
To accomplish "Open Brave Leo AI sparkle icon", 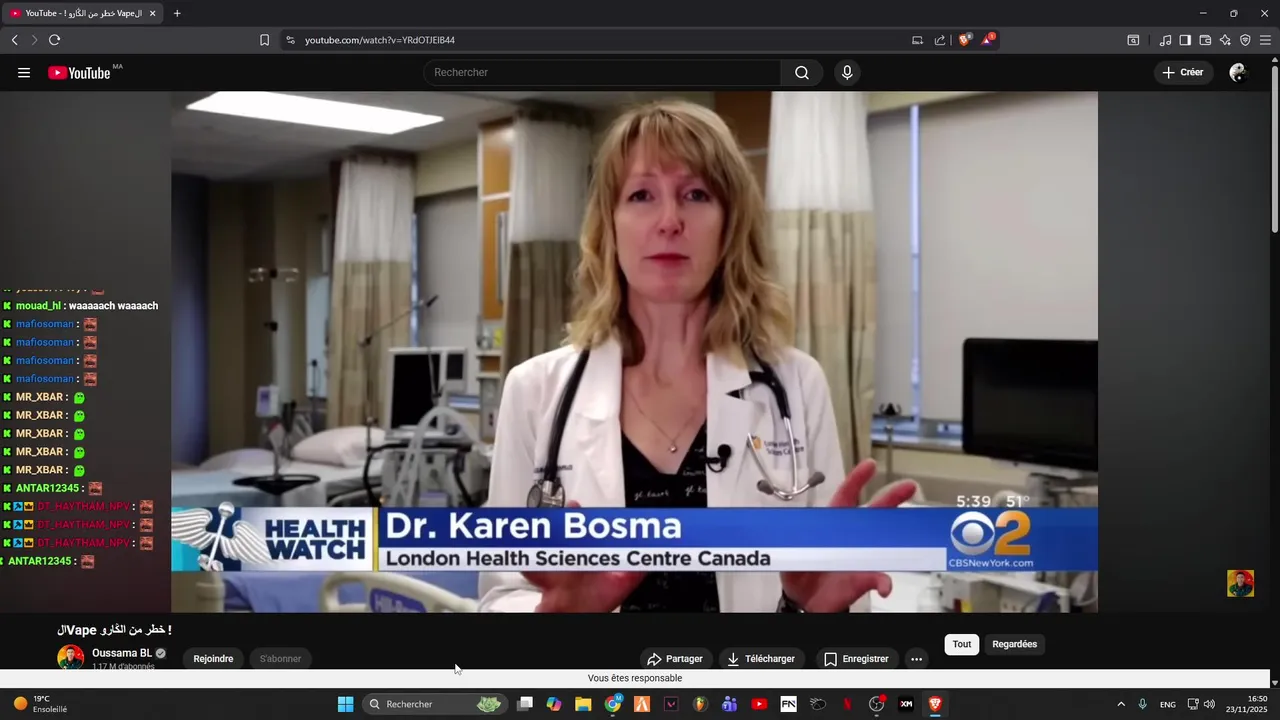I will coord(1225,40).
